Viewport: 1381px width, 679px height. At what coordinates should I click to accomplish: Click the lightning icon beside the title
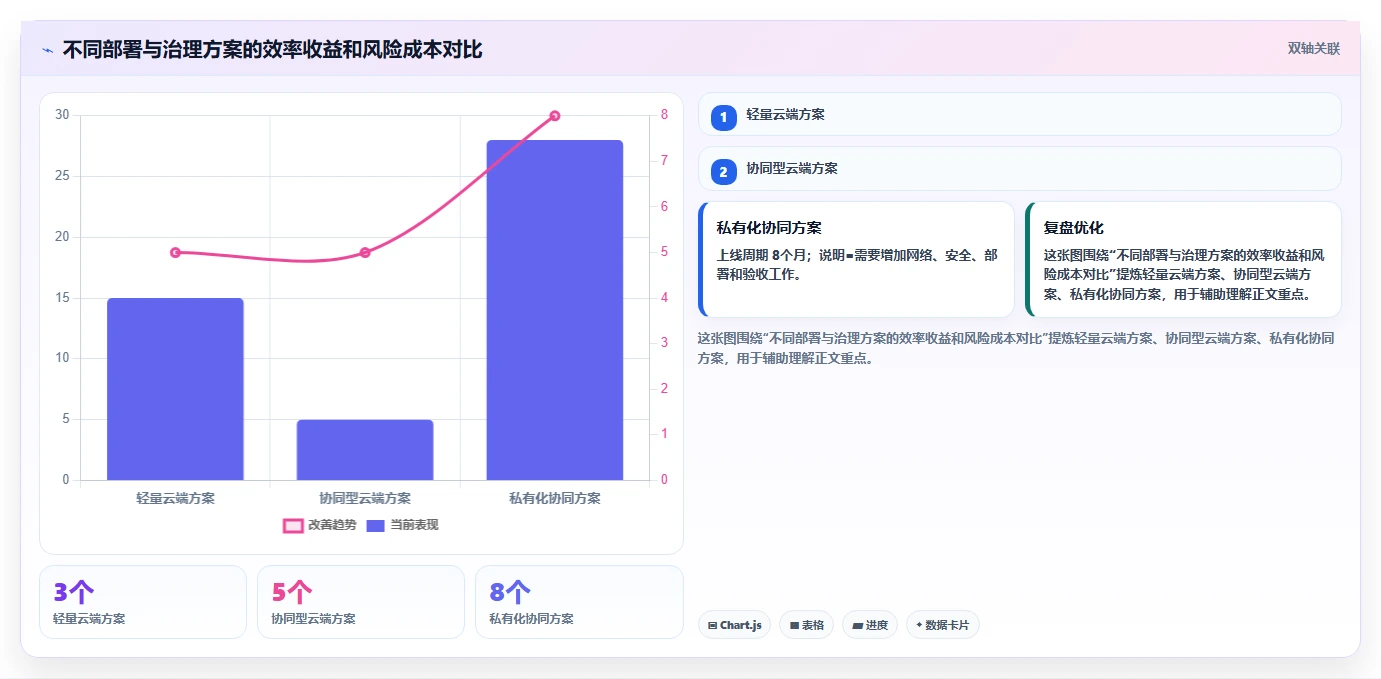point(47,49)
